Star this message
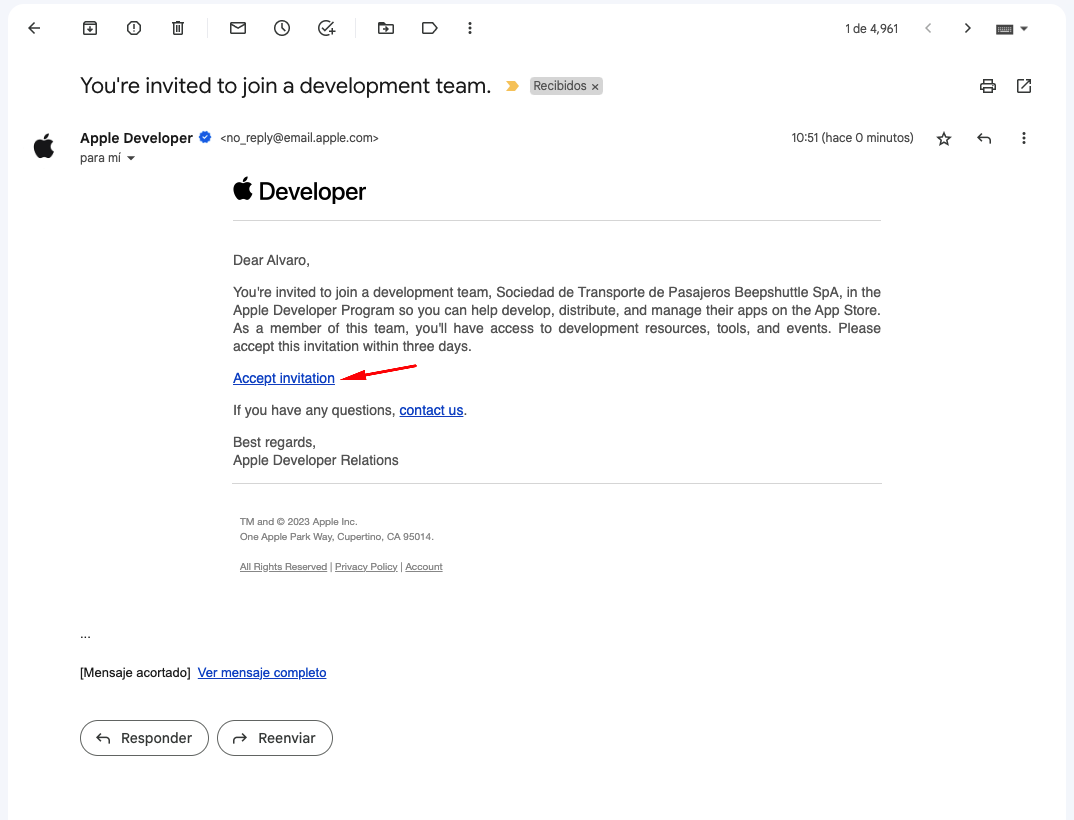The image size is (1074, 820). pos(944,139)
